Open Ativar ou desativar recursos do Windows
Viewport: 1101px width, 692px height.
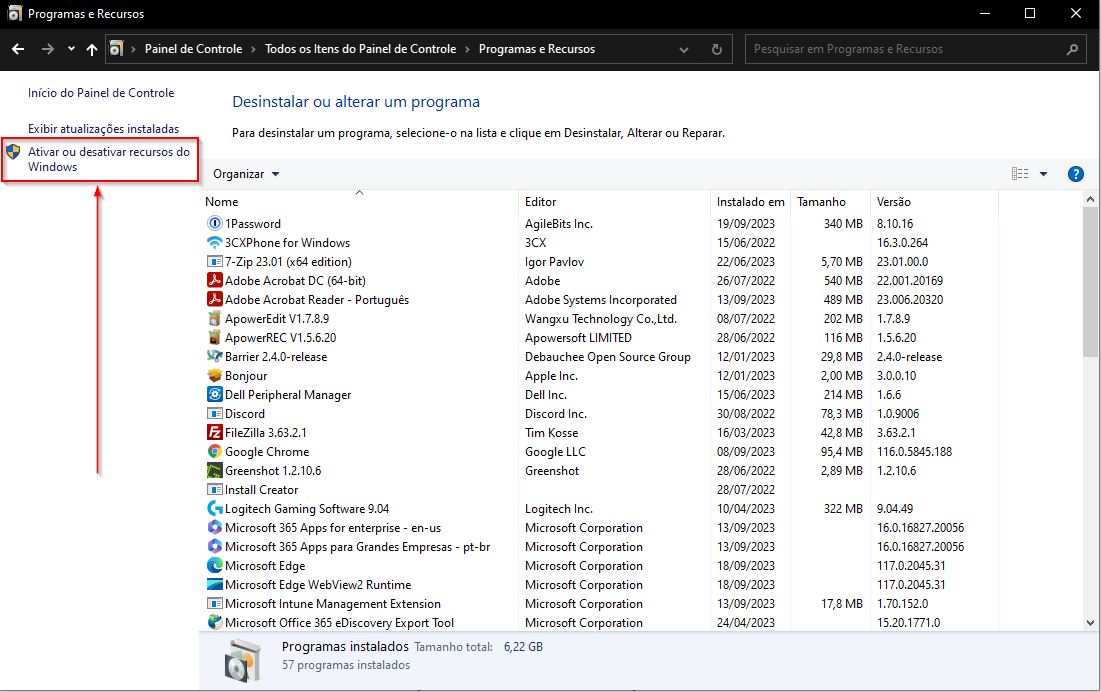click(x=109, y=159)
